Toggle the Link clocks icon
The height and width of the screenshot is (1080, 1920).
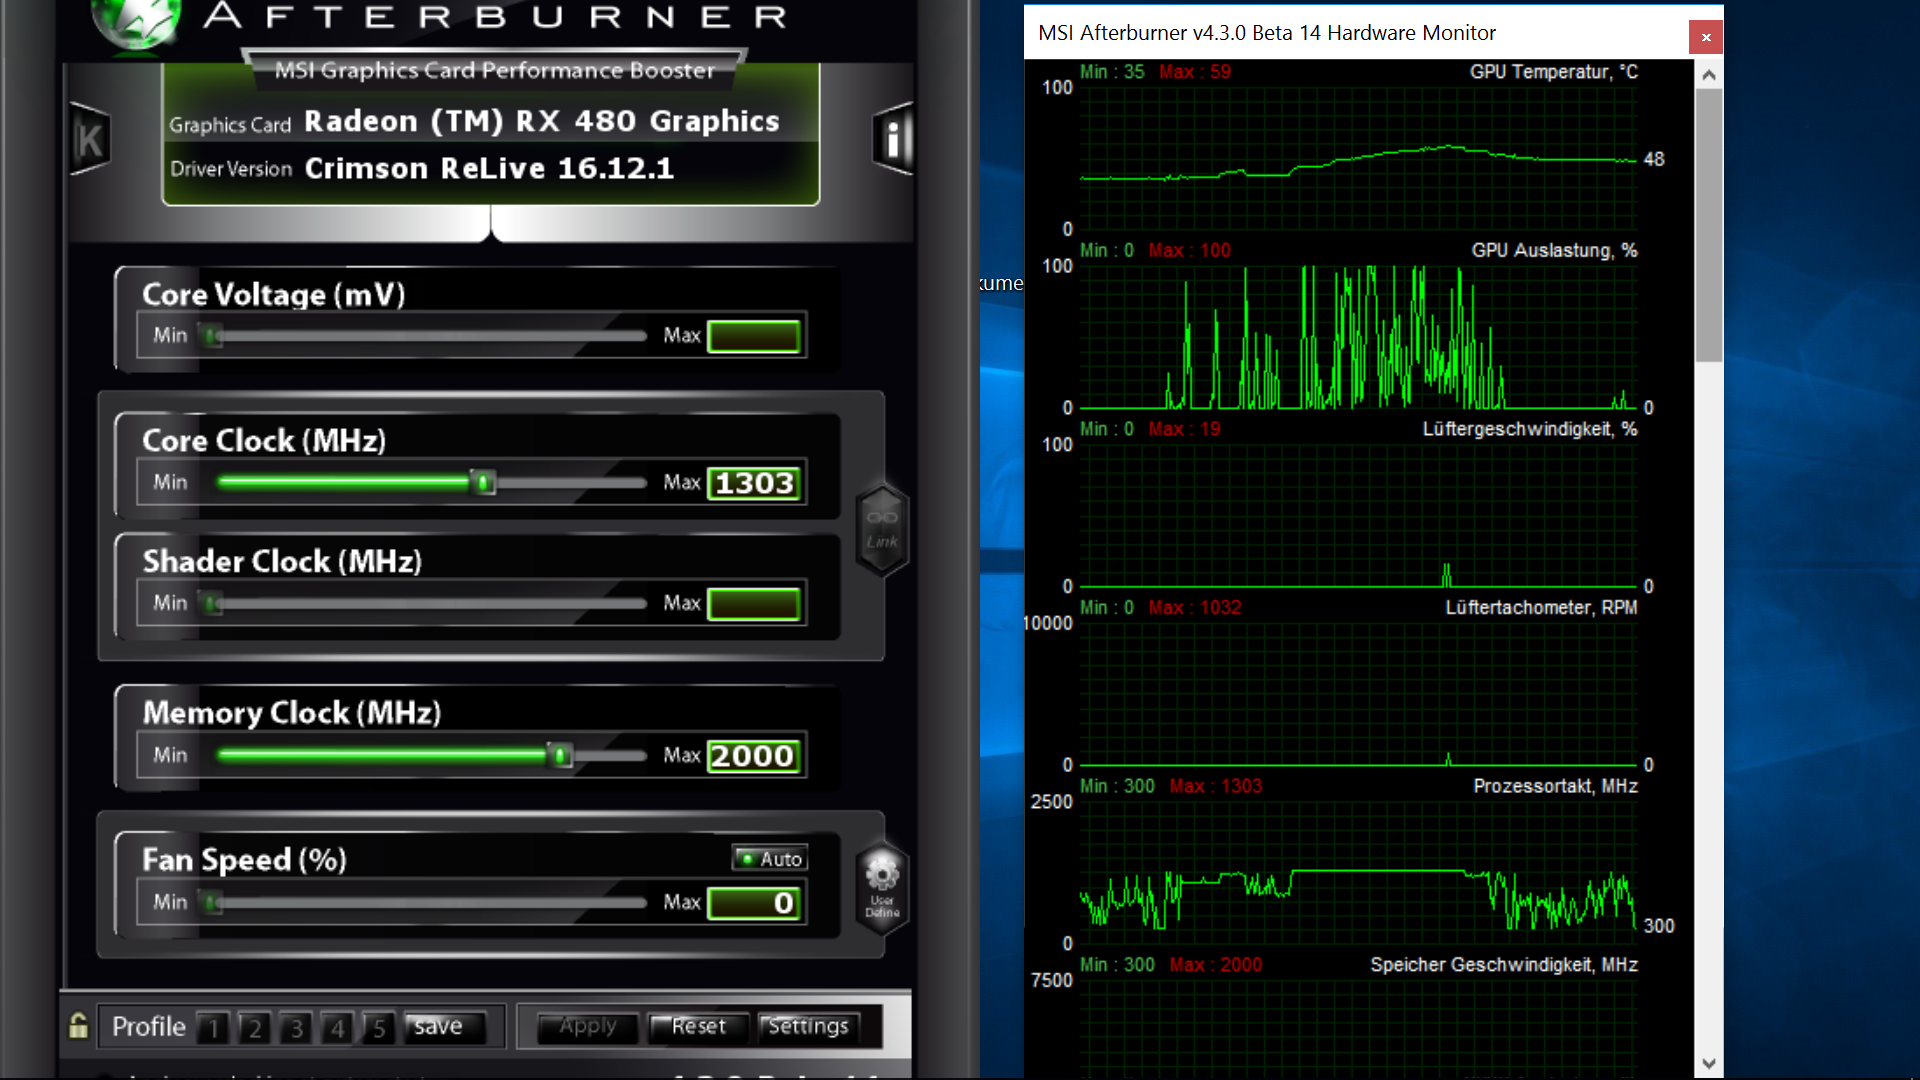pos(882,528)
